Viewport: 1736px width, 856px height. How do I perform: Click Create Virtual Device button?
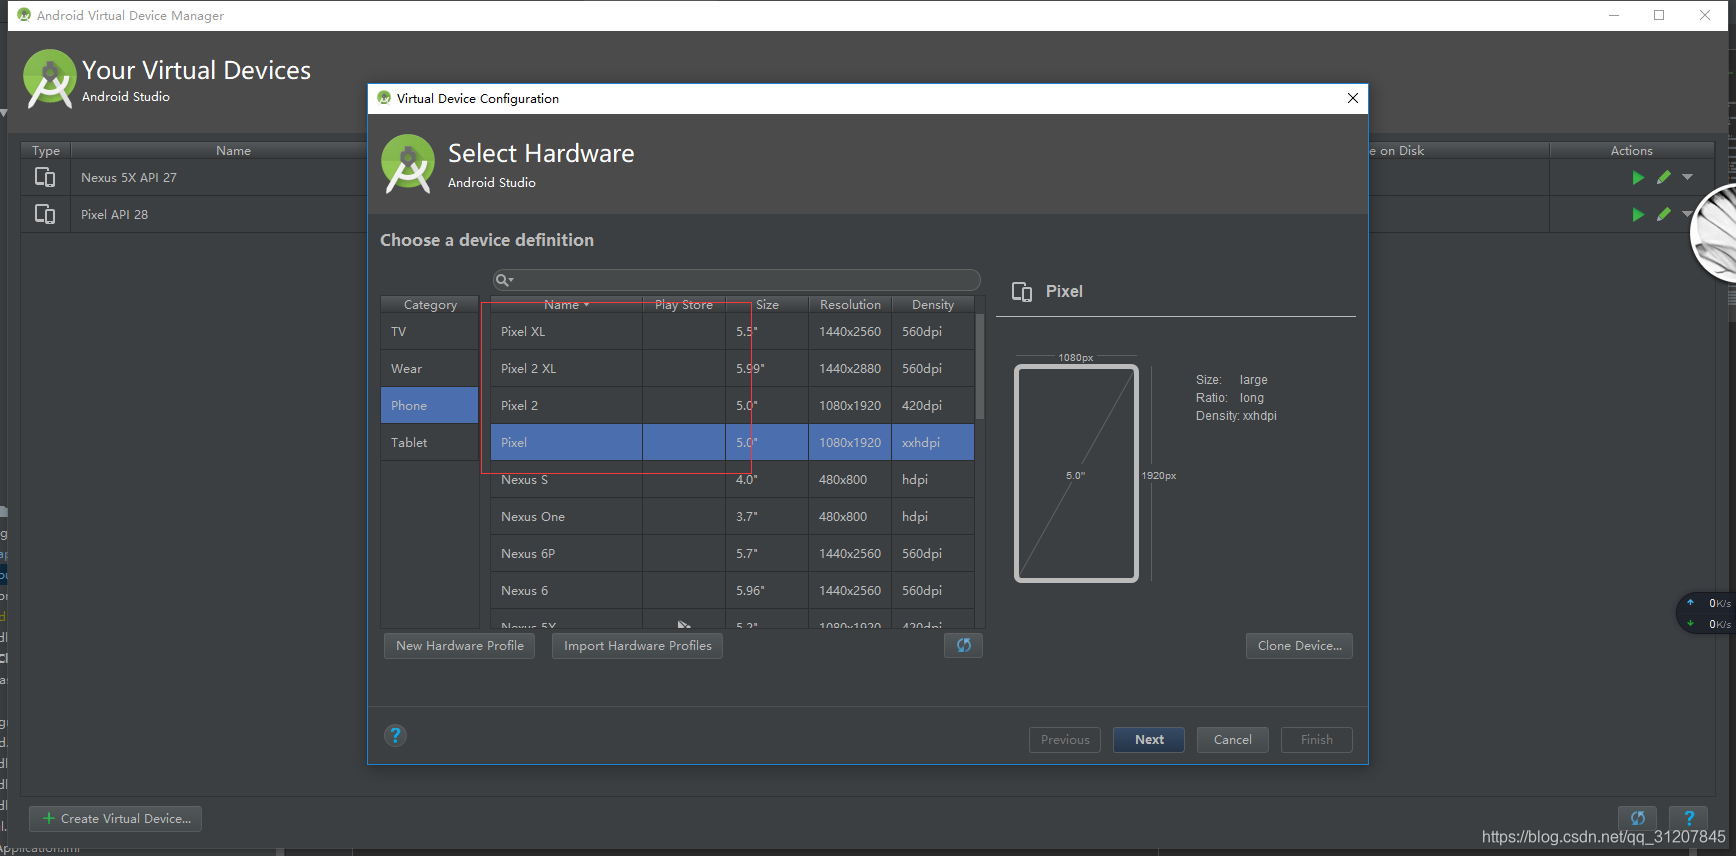[116, 818]
